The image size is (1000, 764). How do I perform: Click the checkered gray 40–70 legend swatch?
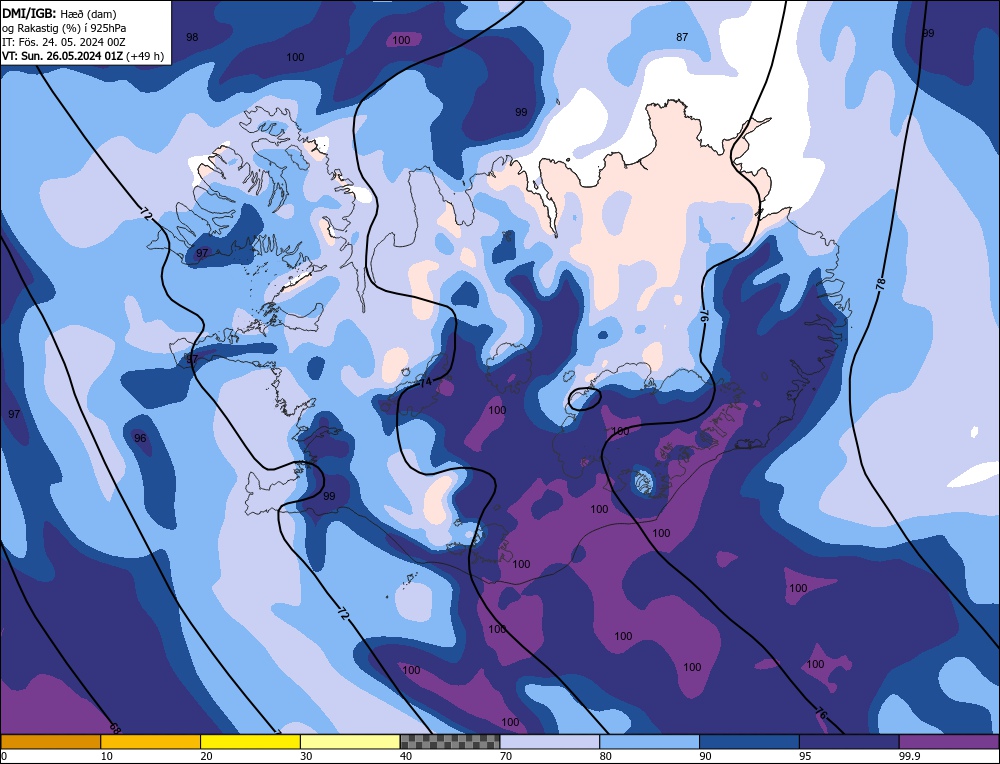450,741
